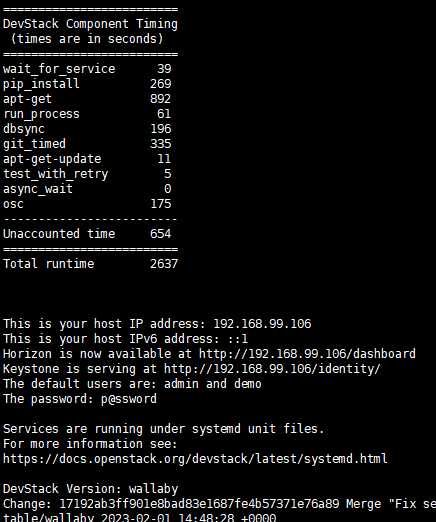This screenshot has width=436, height=522.
Task: Click the Total runtime value 2637
Action: (x=164, y=264)
